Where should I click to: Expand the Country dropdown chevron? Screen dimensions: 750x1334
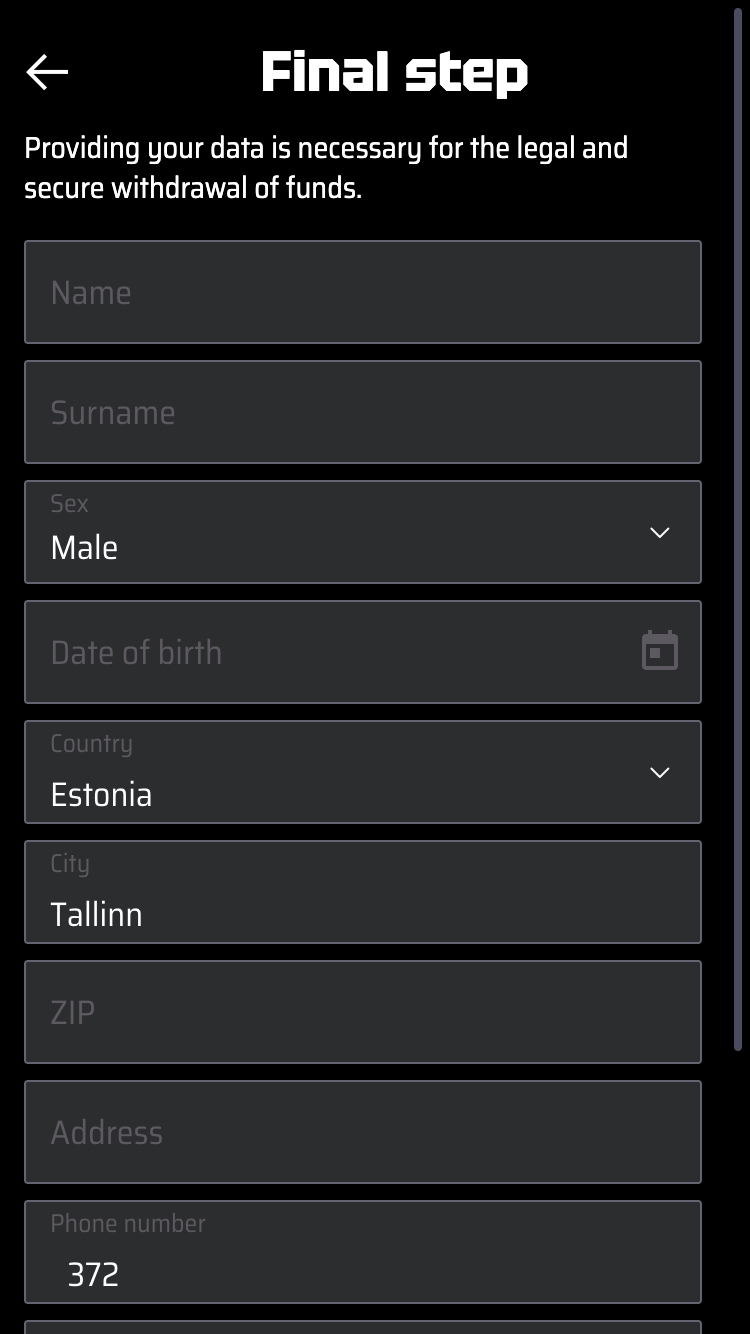pos(659,772)
